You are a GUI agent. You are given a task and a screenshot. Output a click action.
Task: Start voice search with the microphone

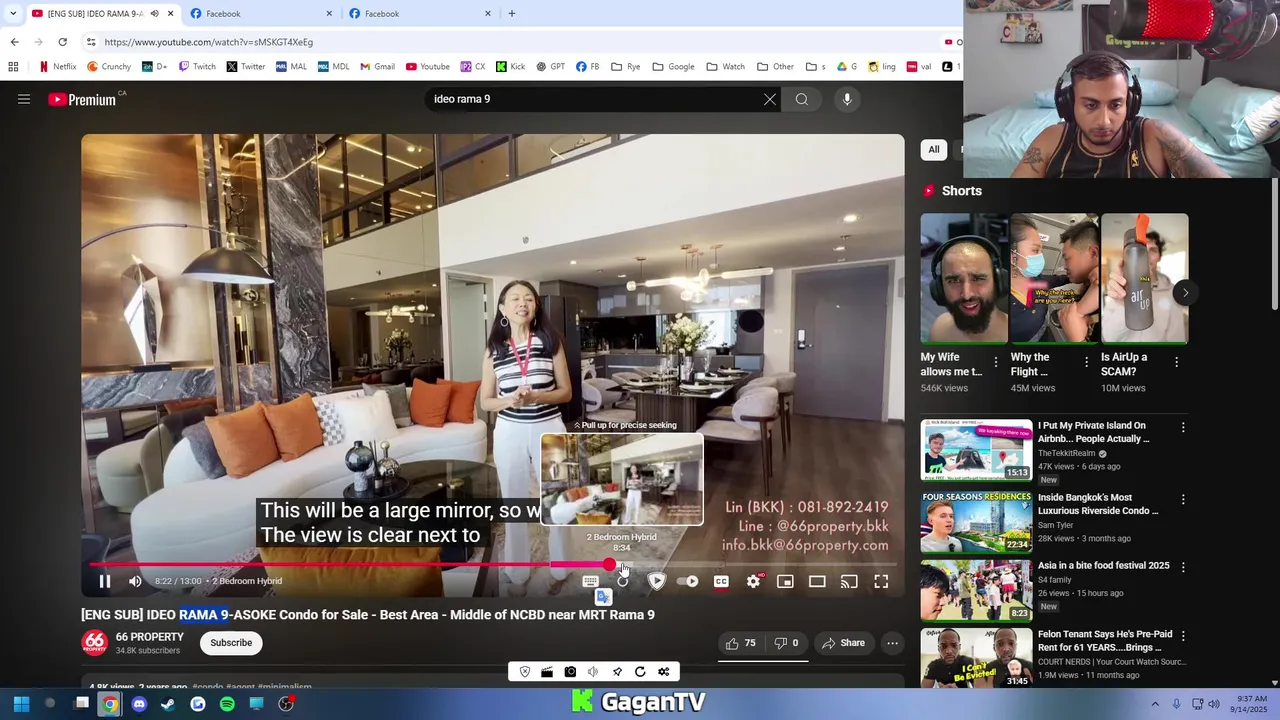(x=847, y=99)
